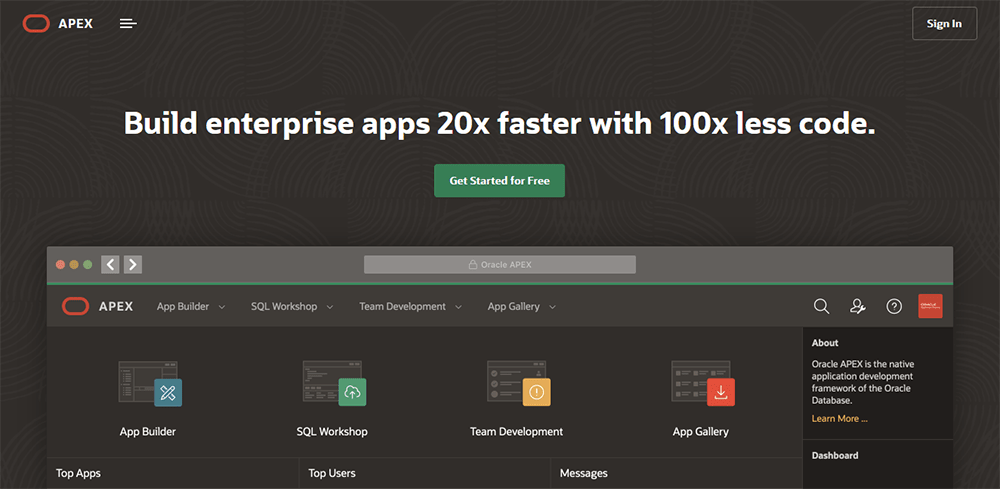Click the red user avatar tile
The width and height of the screenshot is (1000, 489).
[x=930, y=306]
